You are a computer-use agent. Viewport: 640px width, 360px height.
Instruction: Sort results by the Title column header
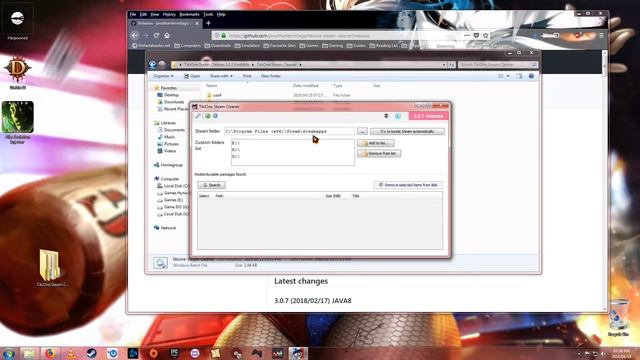356,196
